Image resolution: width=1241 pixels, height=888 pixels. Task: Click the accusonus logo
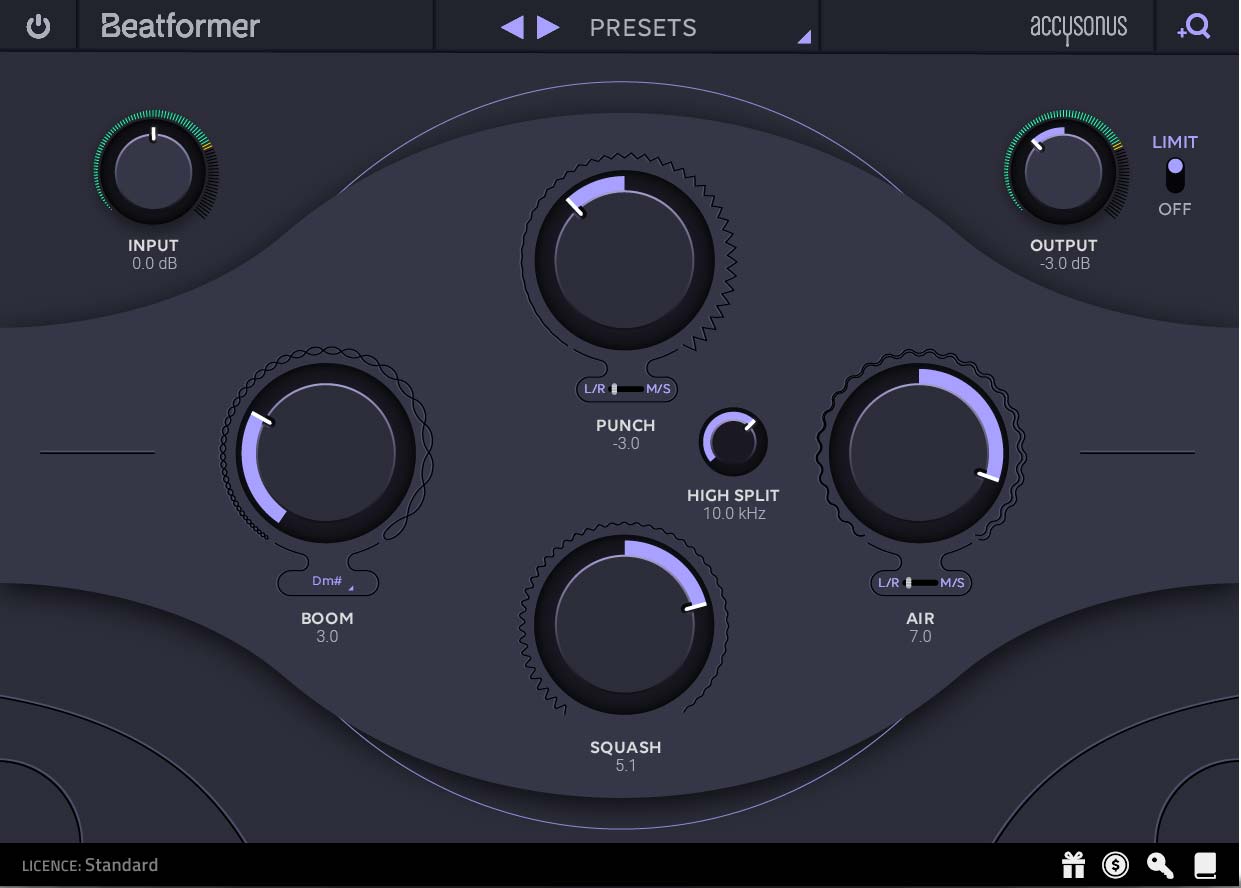pyautogui.click(x=1078, y=27)
